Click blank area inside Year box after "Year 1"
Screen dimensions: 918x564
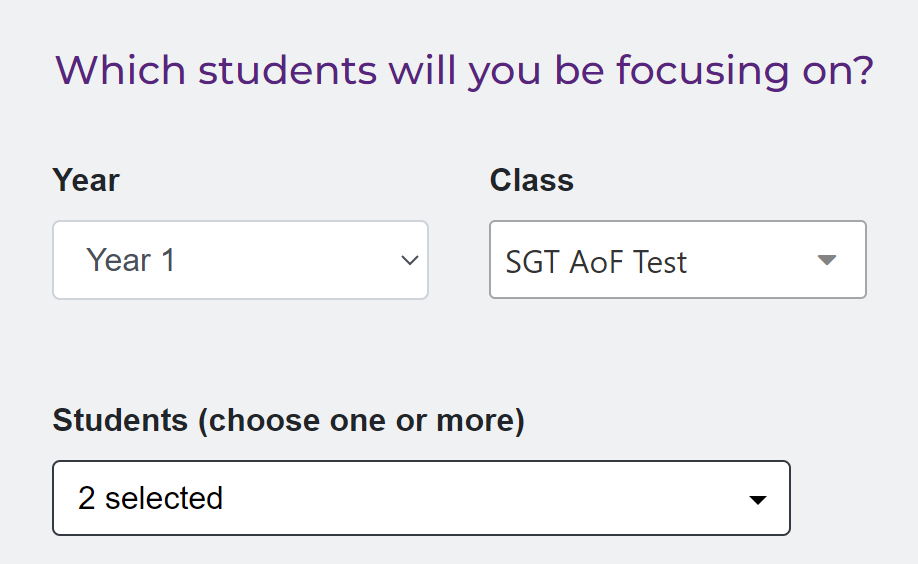(x=290, y=261)
